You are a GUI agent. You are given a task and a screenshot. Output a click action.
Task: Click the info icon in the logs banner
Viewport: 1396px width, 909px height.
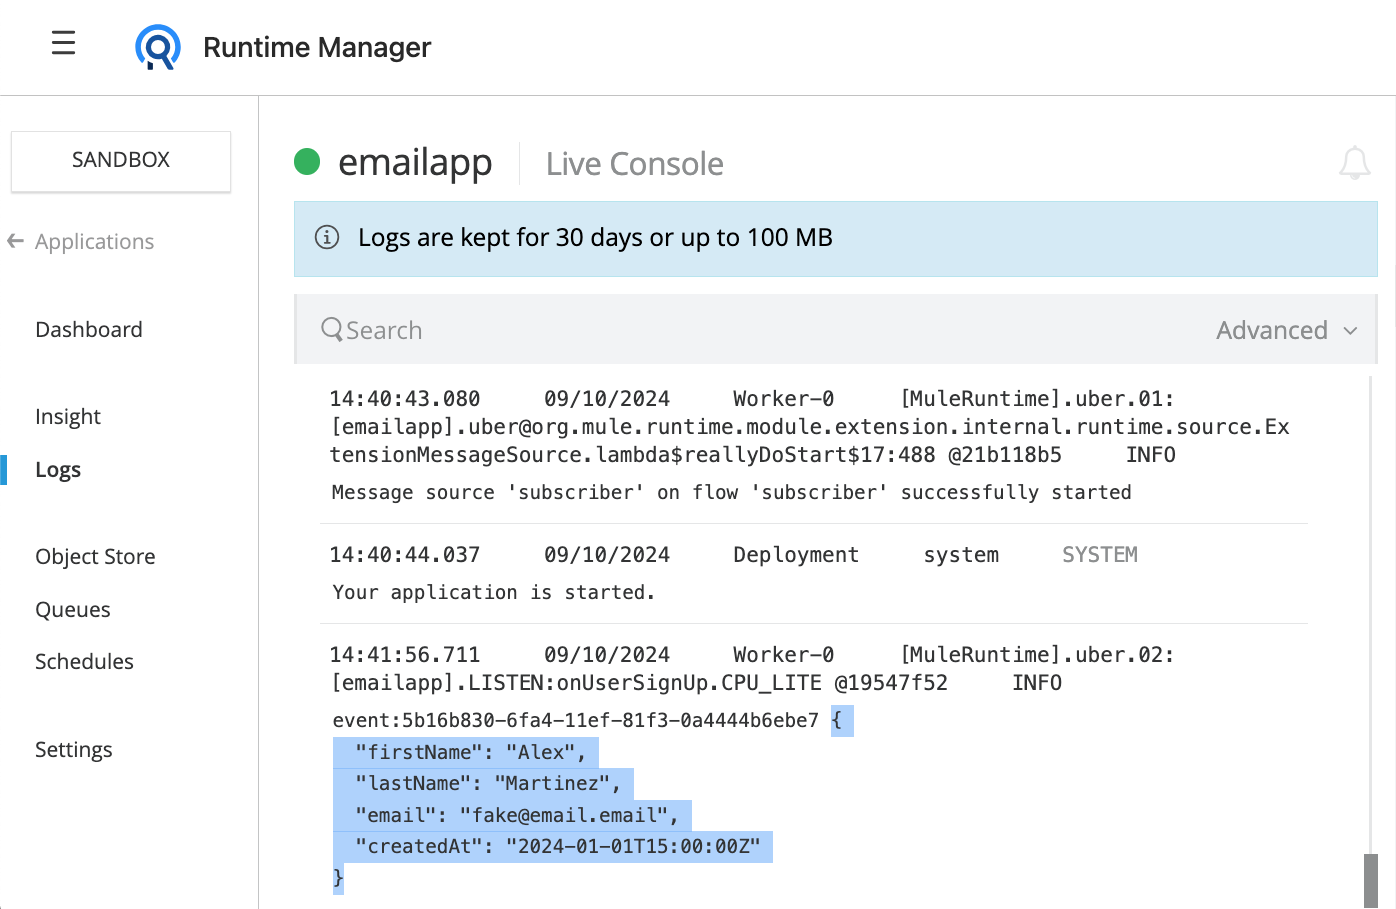pyautogui.click(x=327, y=237)
